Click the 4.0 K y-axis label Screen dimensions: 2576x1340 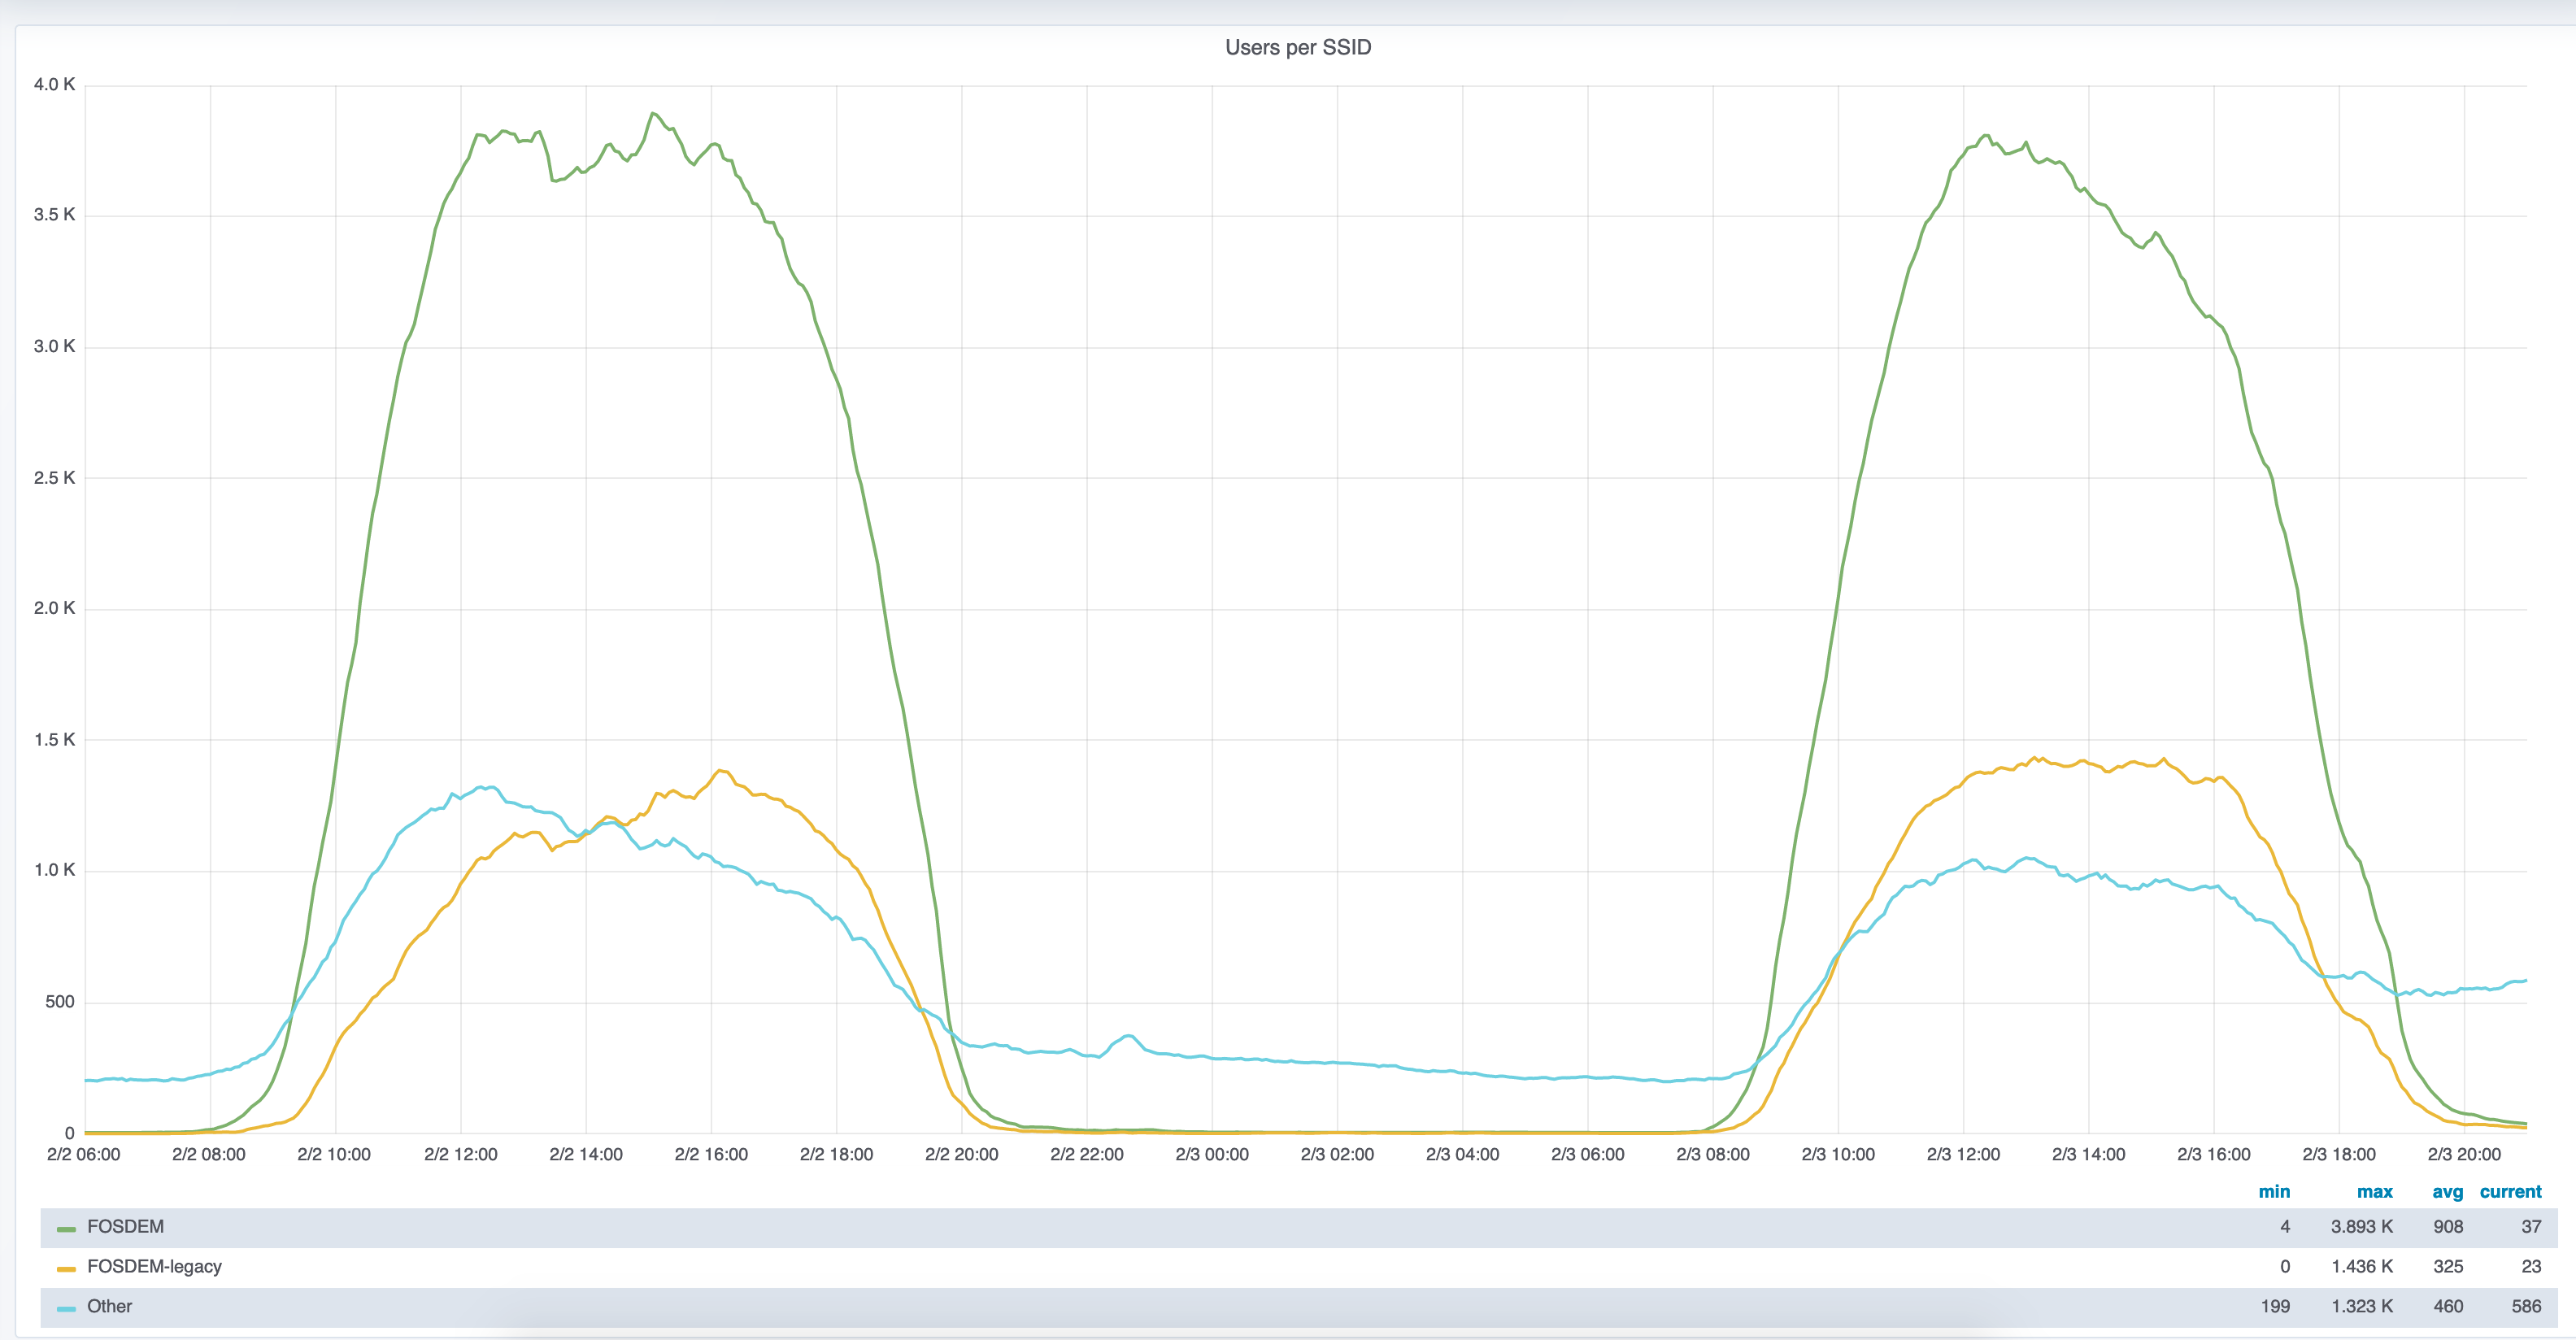tap(54, 84)
